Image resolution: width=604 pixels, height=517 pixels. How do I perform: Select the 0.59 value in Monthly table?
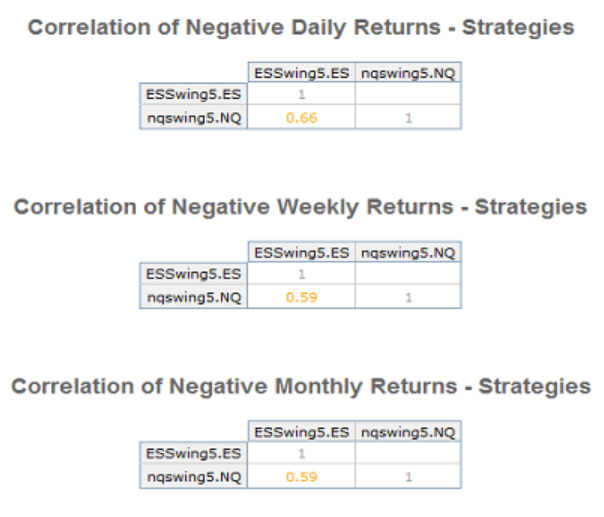point(302,477)
